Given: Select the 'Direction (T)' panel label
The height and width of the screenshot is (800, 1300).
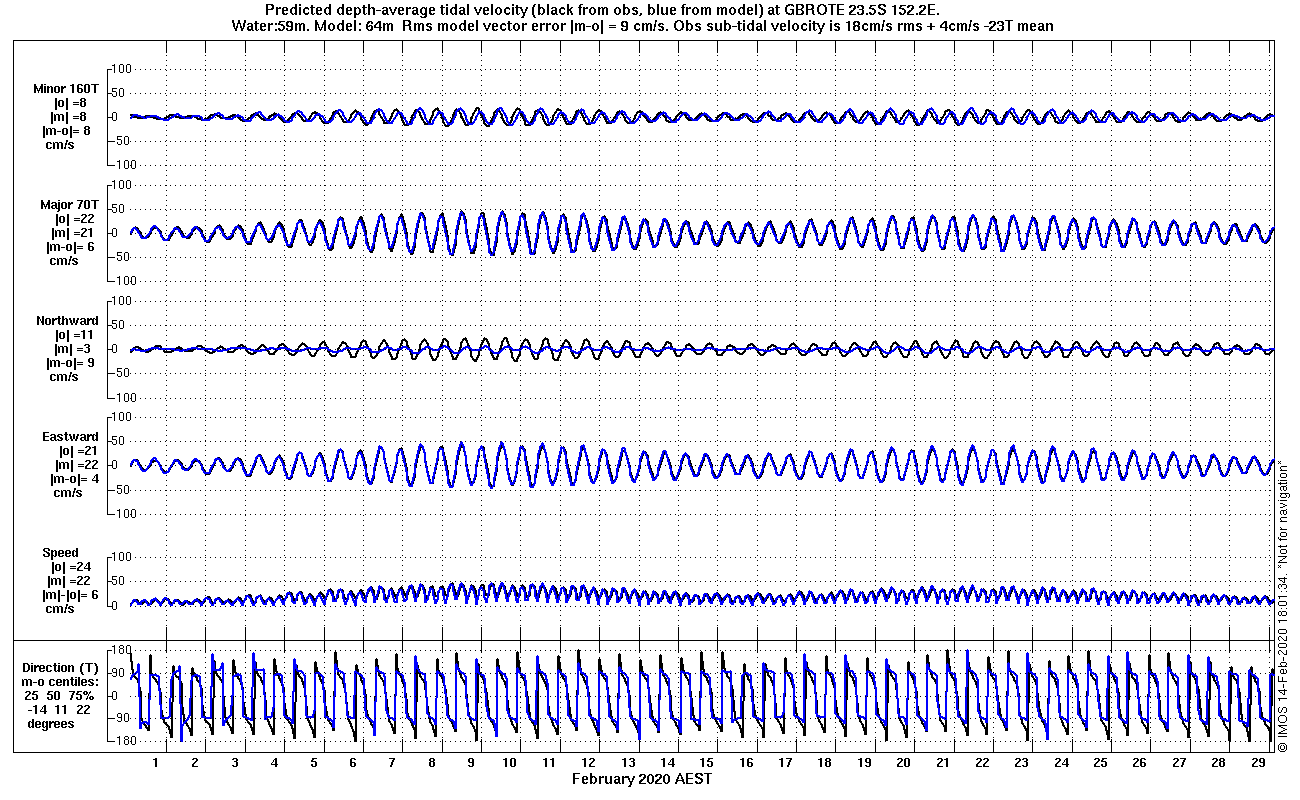Looking at the screenshot, I should pyautogui.click(x=62, y=667).
